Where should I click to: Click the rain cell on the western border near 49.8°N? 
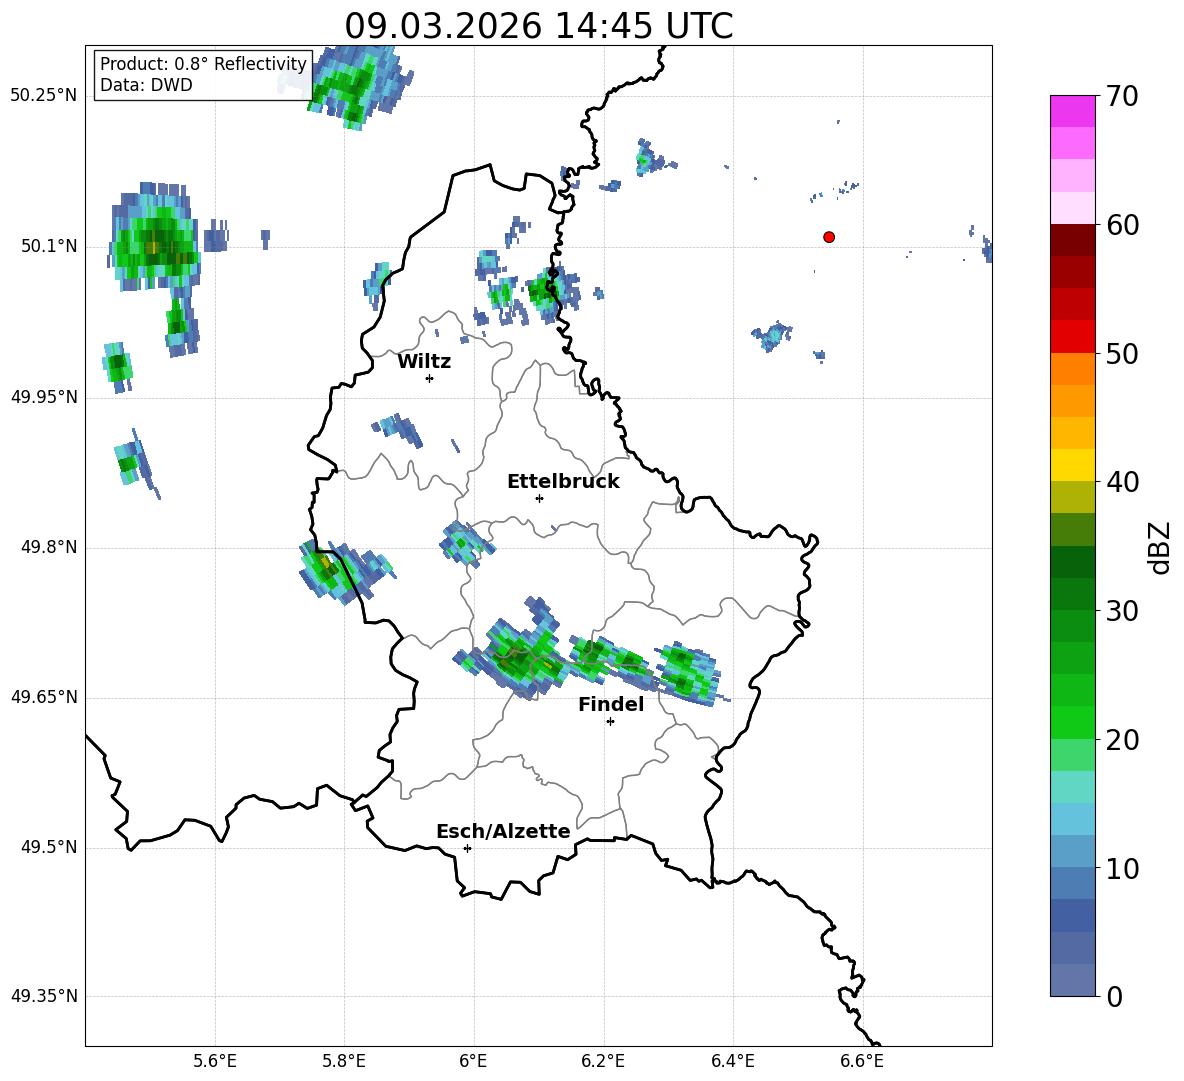(x=337, y=571)
